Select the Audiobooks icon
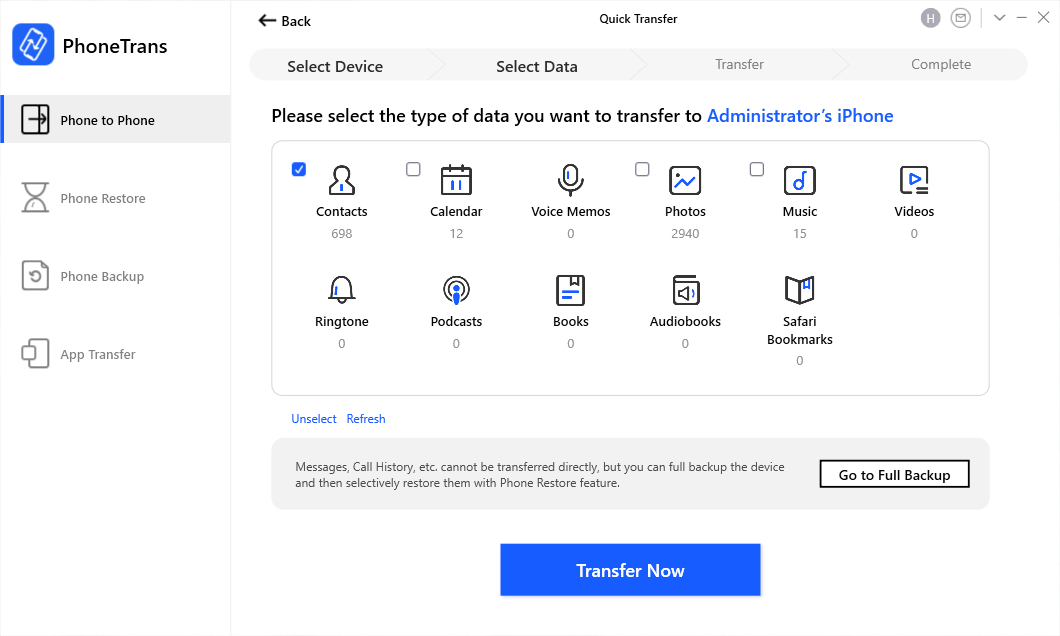 [685, 290]
